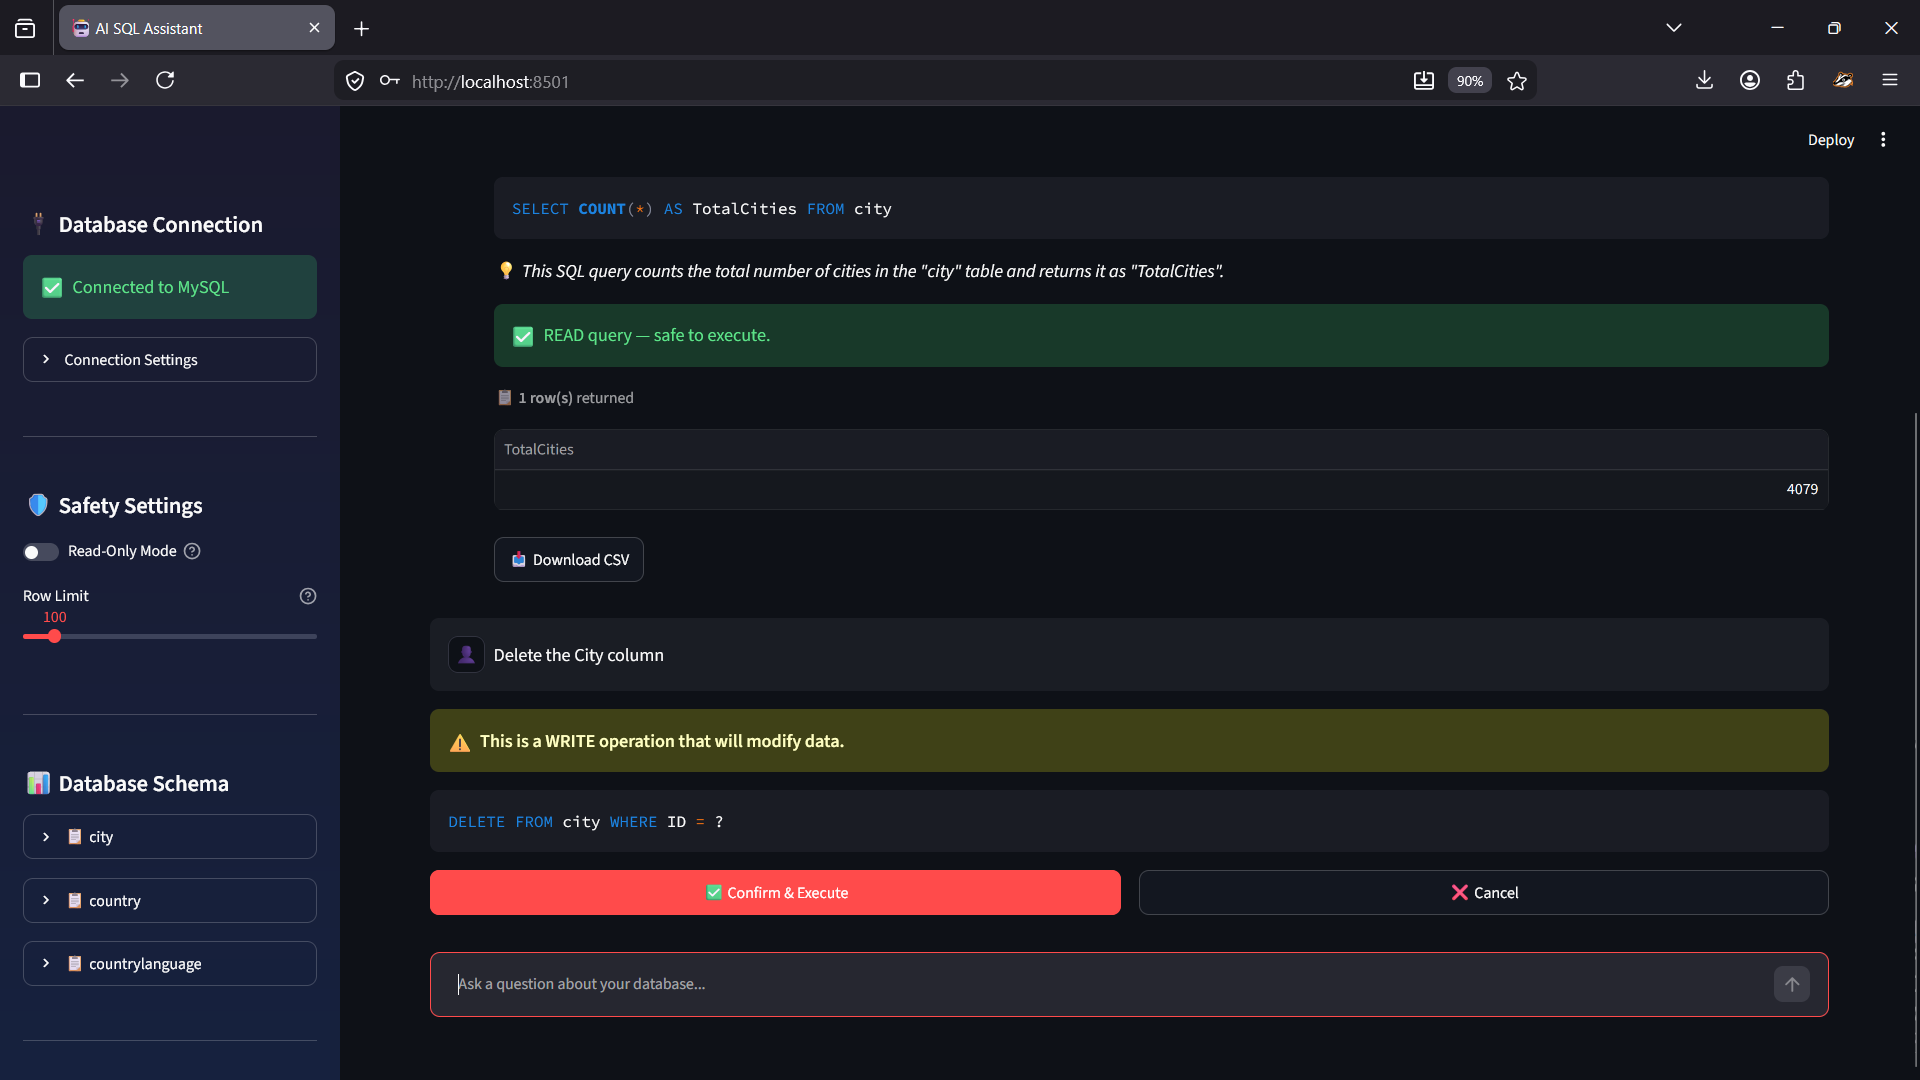The width and height of the screenshot is (1920, 1080).
Task: Click the browser forward arrow
Action: click(120, 80)
